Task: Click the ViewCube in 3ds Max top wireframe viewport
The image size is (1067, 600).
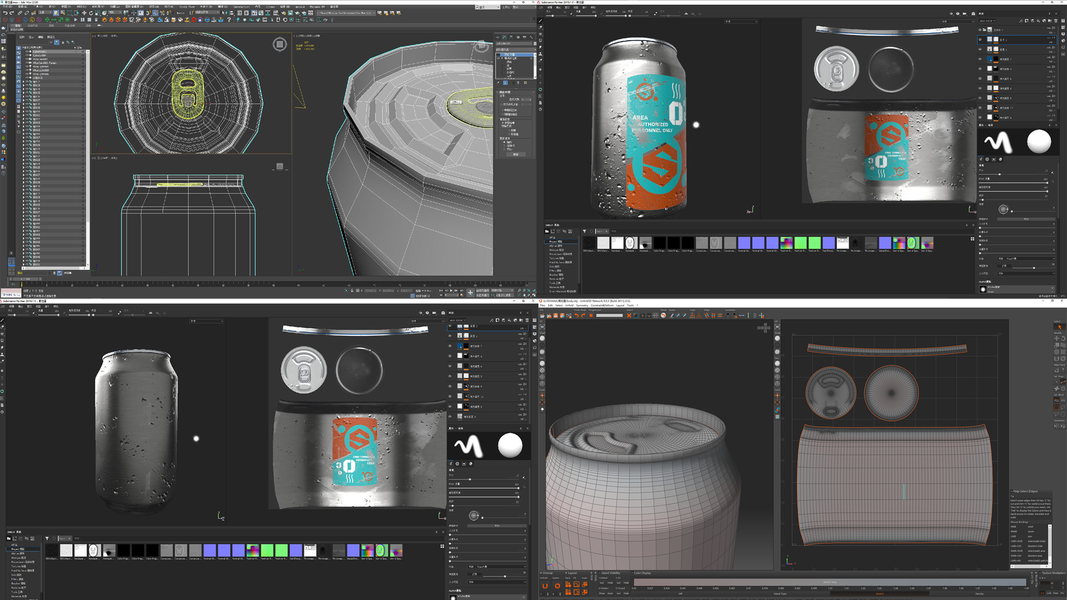Action: (280, 44)
